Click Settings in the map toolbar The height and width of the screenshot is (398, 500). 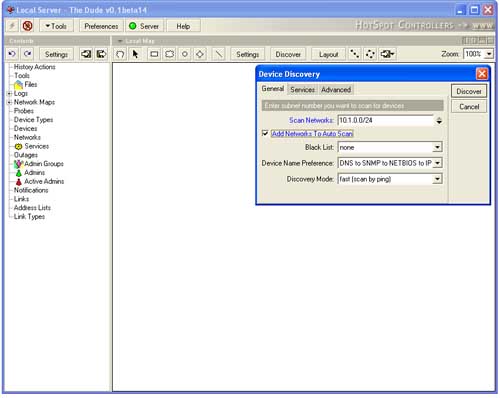[247, 54]
